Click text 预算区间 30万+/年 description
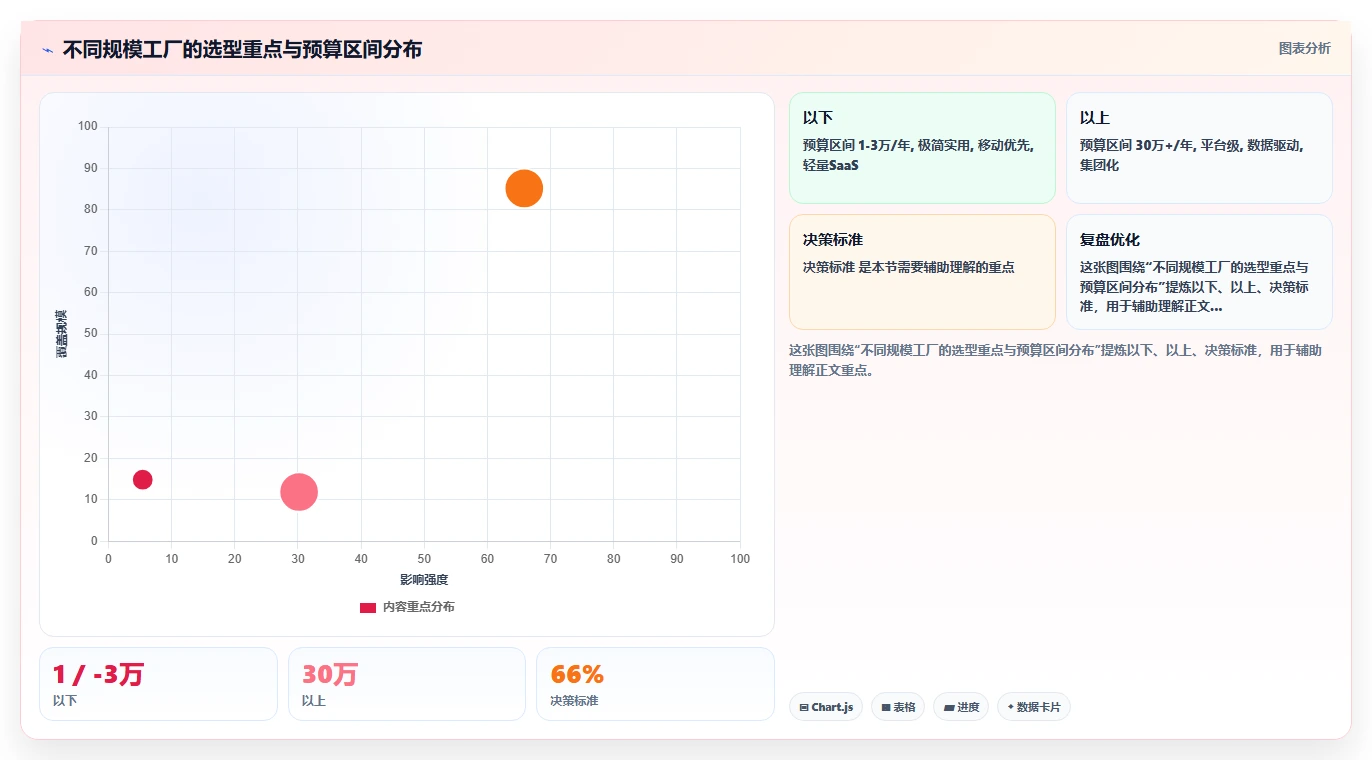This screenshot has height=760, width=1372. [x=1192, y=155]
